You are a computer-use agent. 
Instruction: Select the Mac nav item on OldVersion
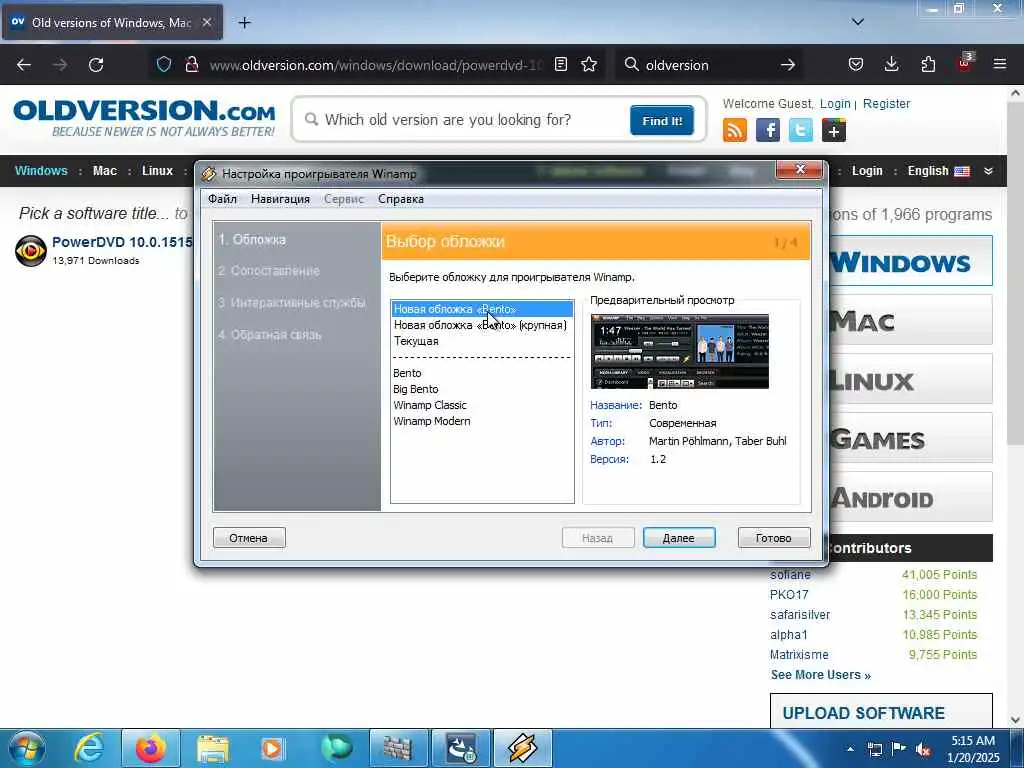pyautogui.click(x=104, y=171)
